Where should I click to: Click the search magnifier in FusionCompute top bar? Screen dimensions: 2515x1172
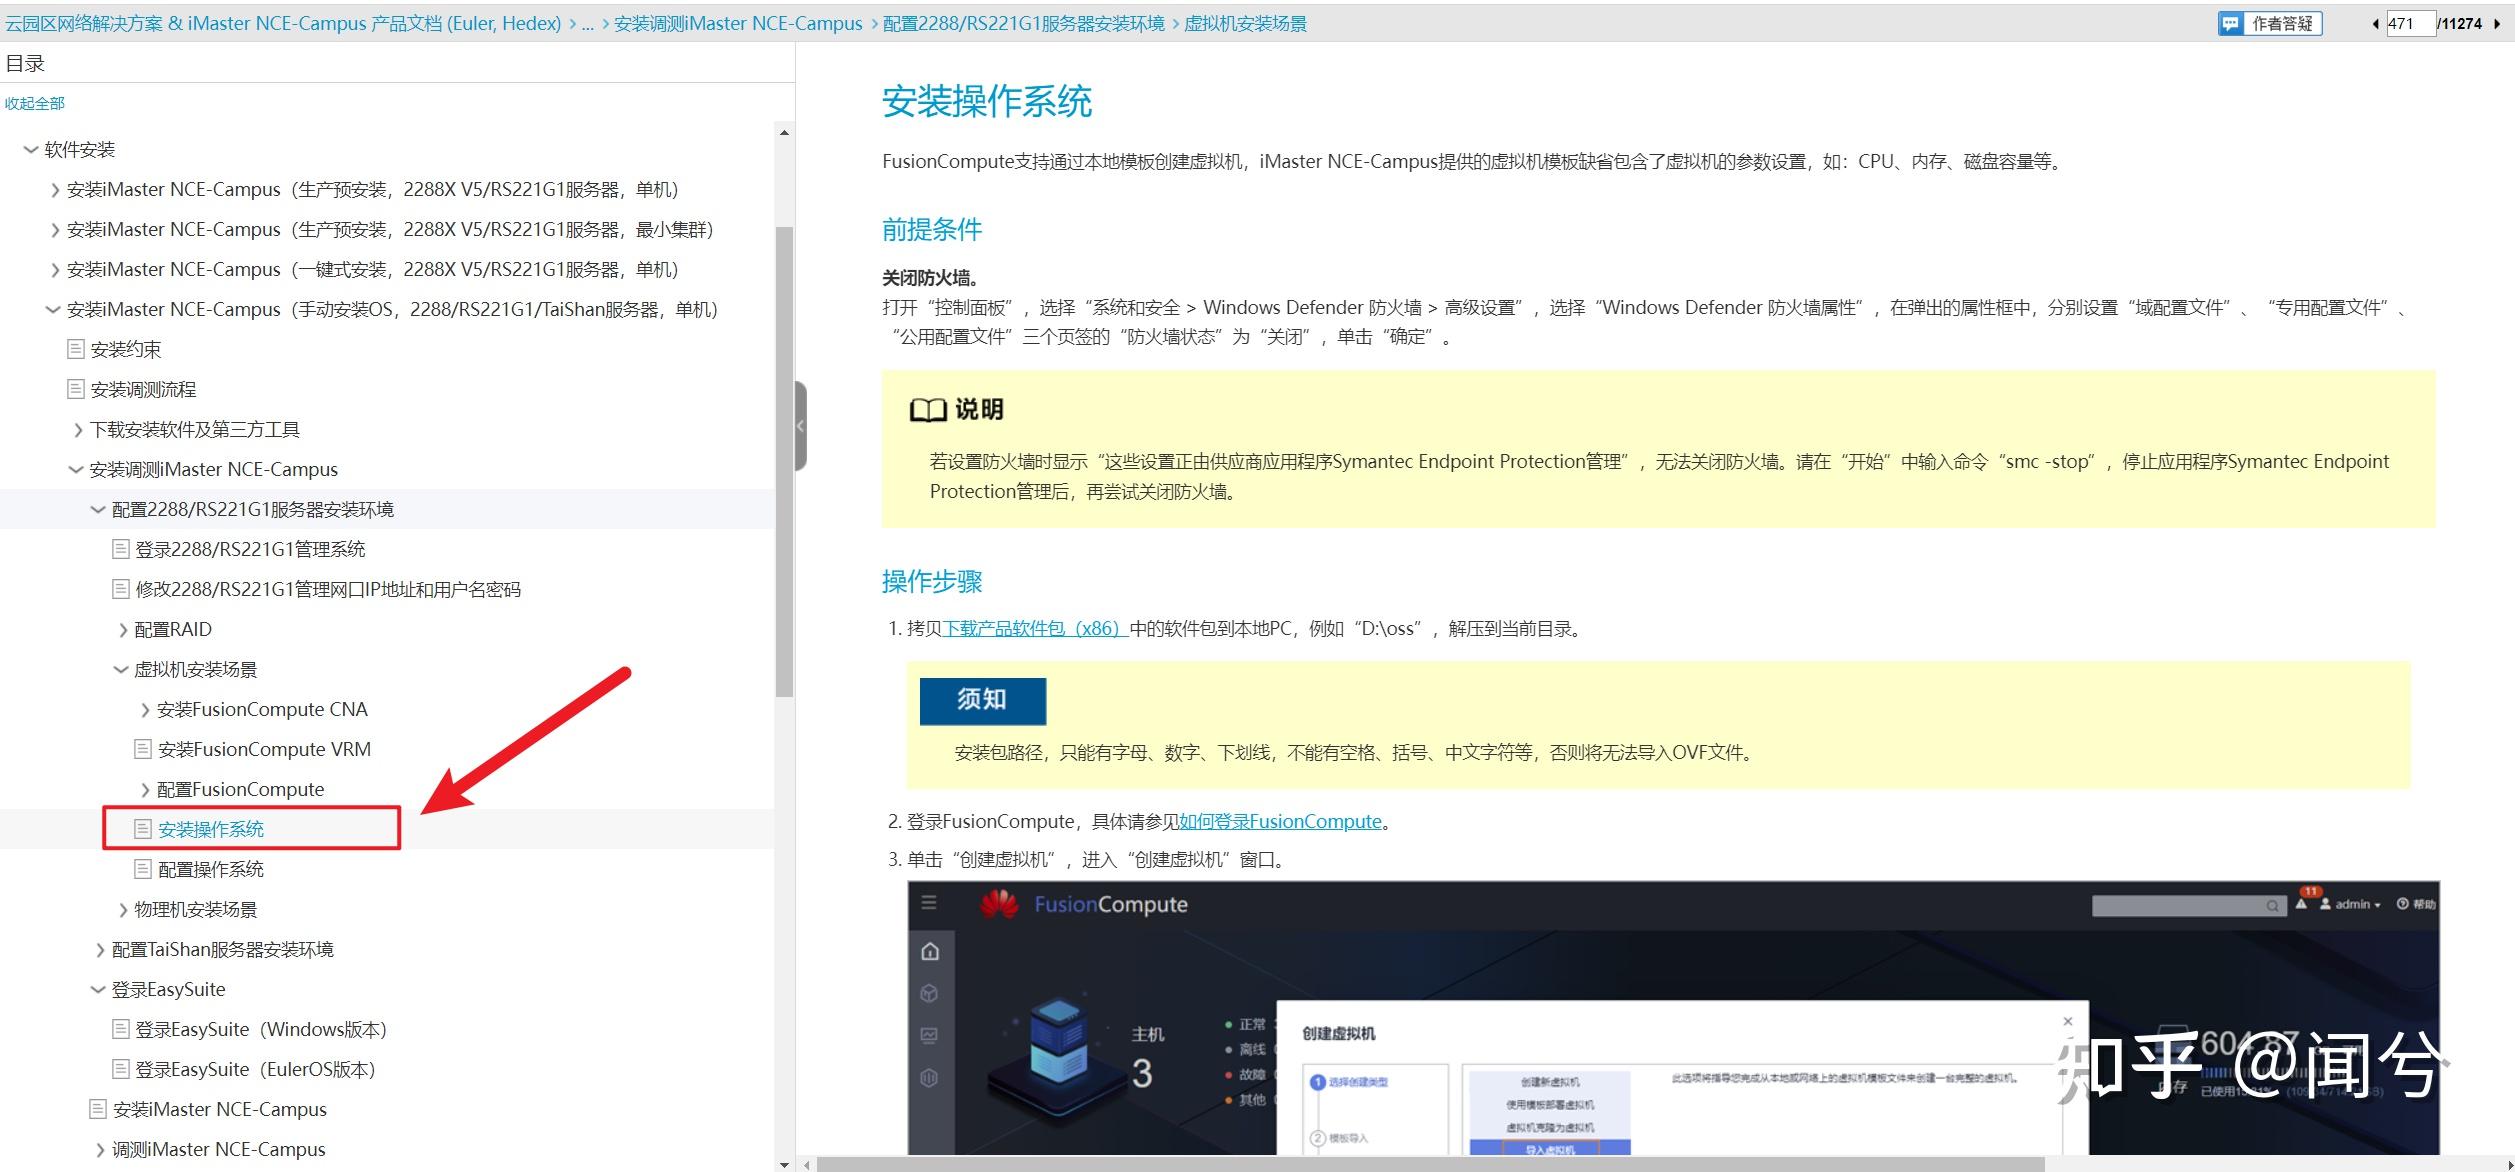tap(2272, 905)
